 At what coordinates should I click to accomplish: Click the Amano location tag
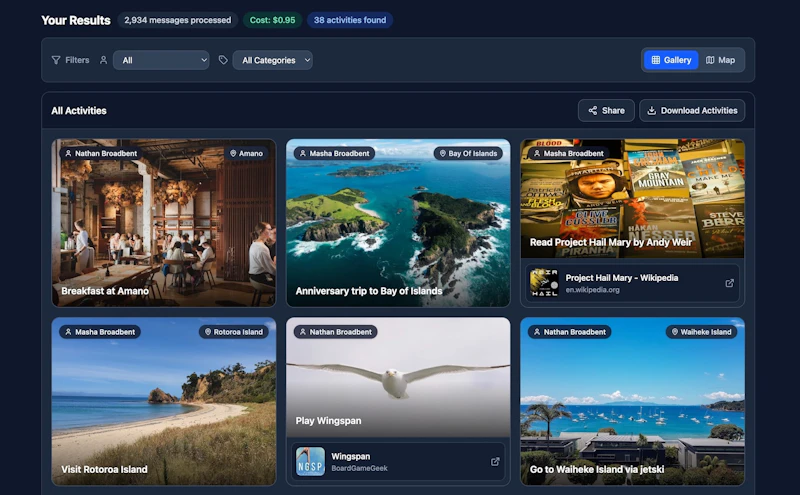(x=246, y=153)
